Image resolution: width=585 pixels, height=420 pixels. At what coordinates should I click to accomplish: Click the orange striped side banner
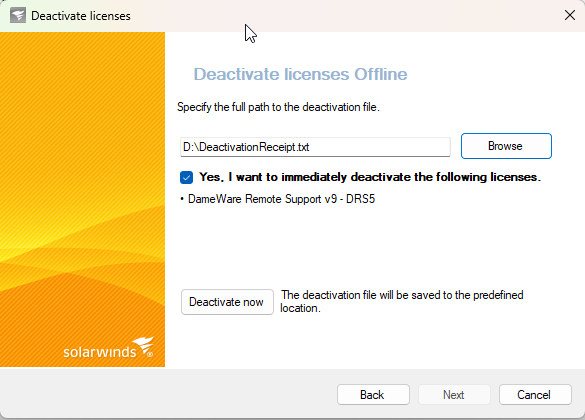[82, 168]
